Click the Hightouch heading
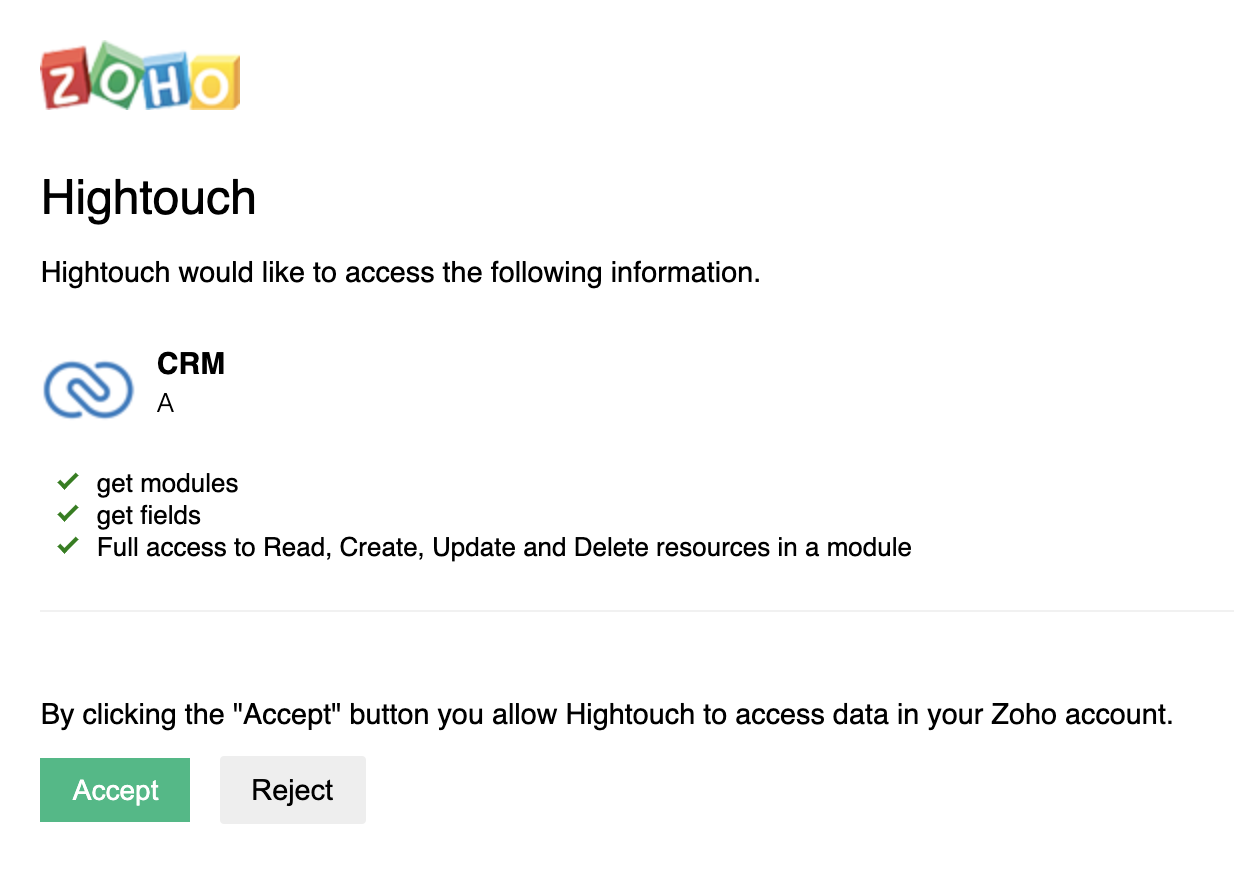The height and width of the screenshot is (878, 1234). 149,197
